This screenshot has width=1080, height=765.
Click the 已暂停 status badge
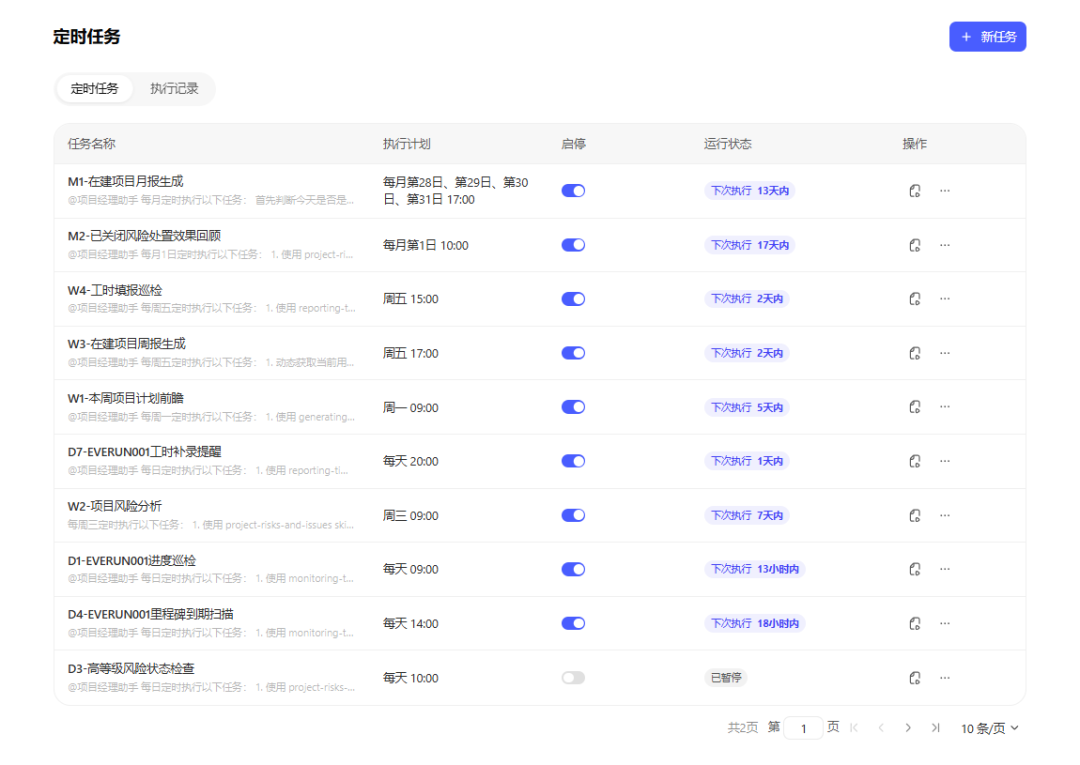pyautogui.click(x=726, y=678)
